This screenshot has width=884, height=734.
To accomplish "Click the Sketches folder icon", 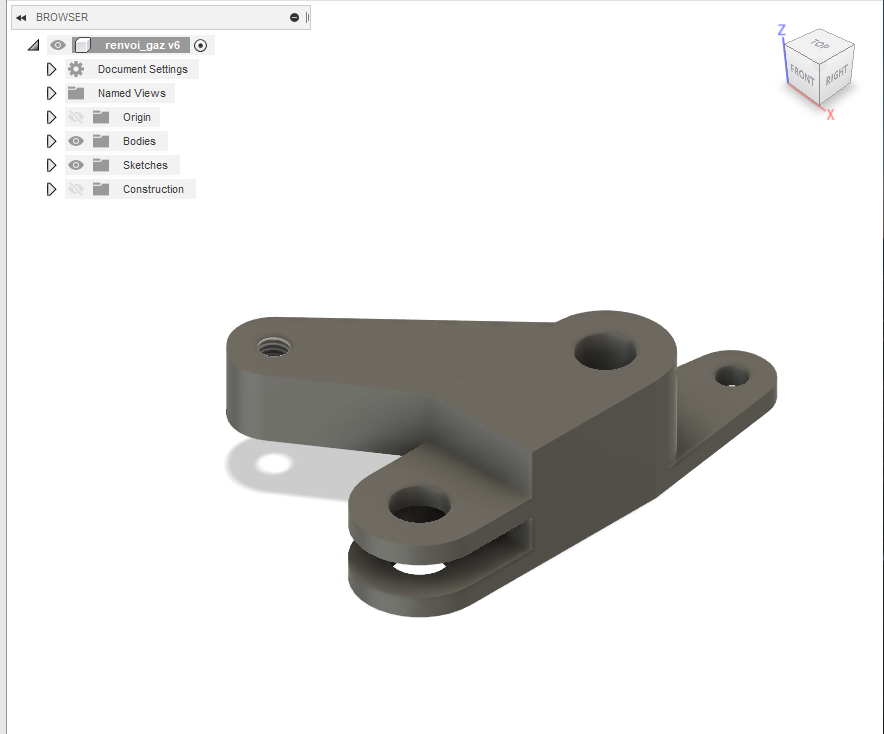I will (x=101, y=165).
